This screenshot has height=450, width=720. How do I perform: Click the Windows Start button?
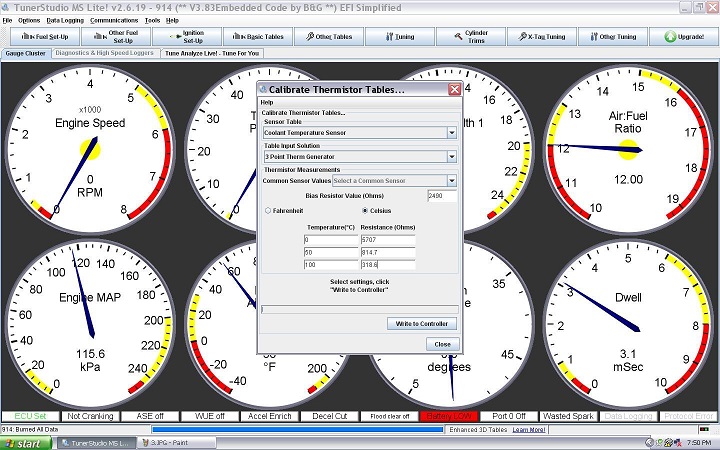pos(26,443)
